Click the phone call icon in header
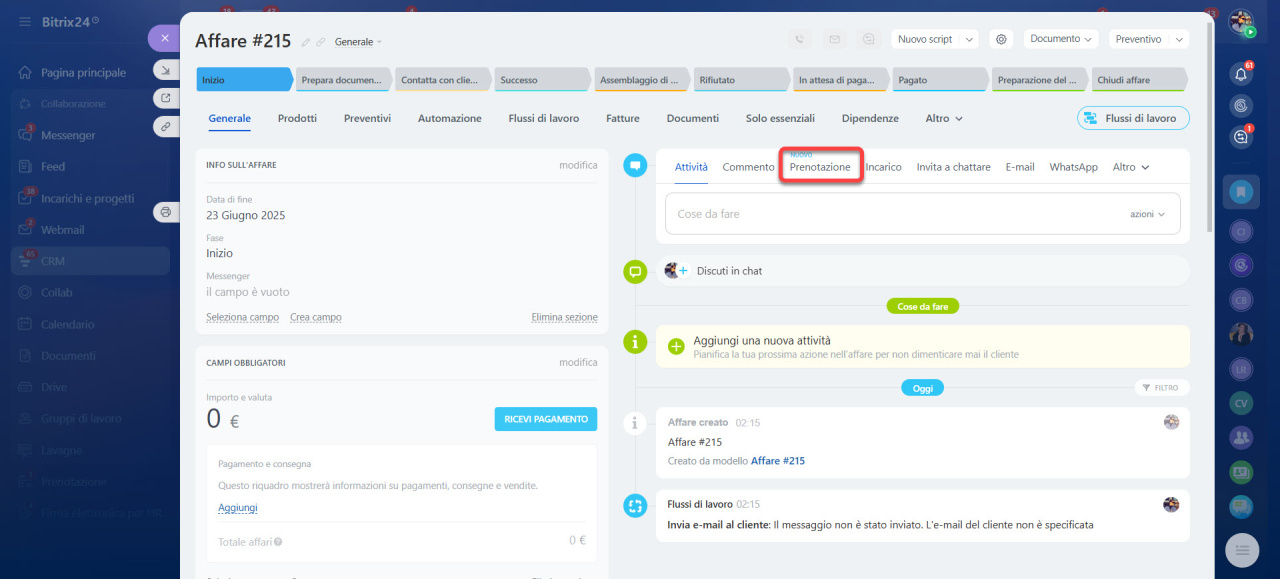This screenshot has width=1280, height=579. pos(799,39)
